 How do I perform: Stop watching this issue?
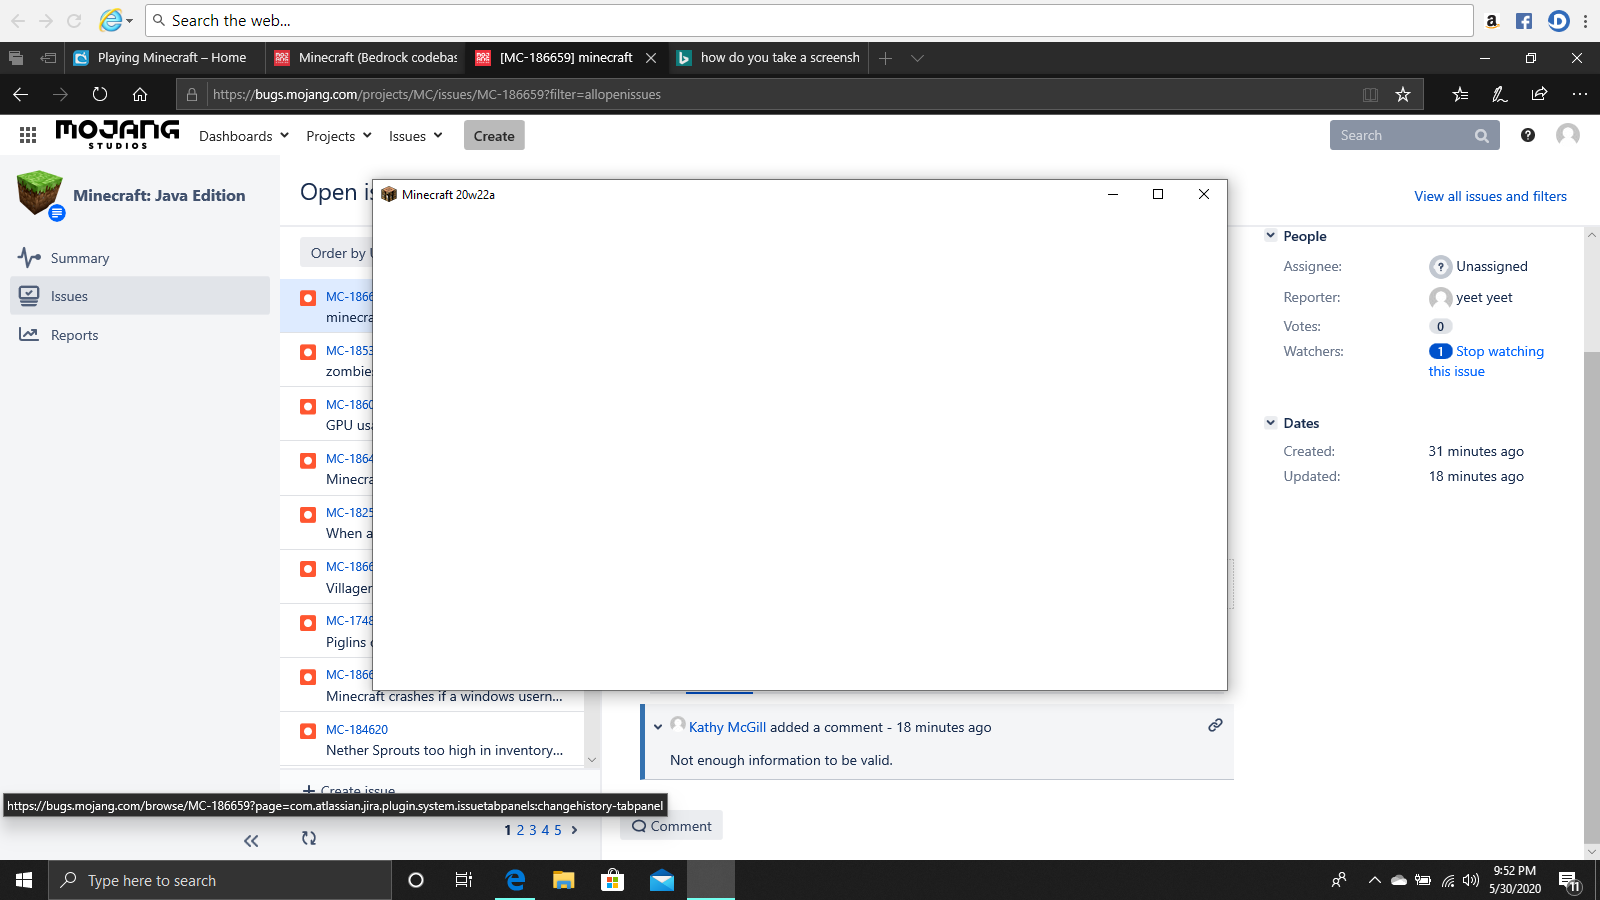pos(1499,351)
